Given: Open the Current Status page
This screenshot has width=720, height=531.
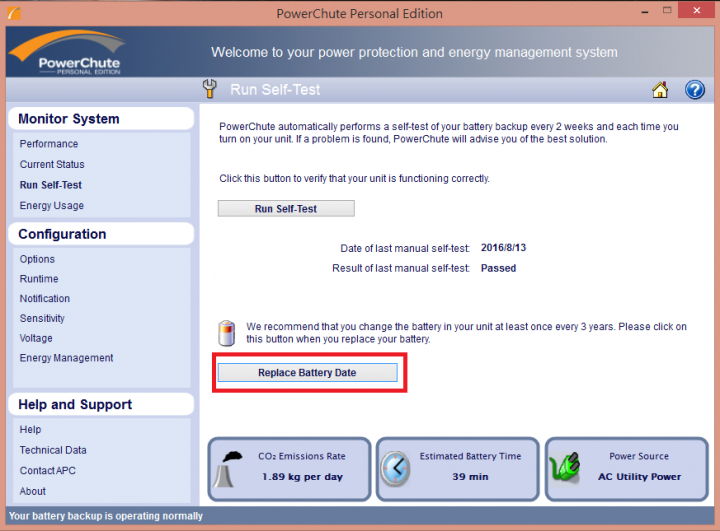Looking at the screenshot, I should 52,164.
